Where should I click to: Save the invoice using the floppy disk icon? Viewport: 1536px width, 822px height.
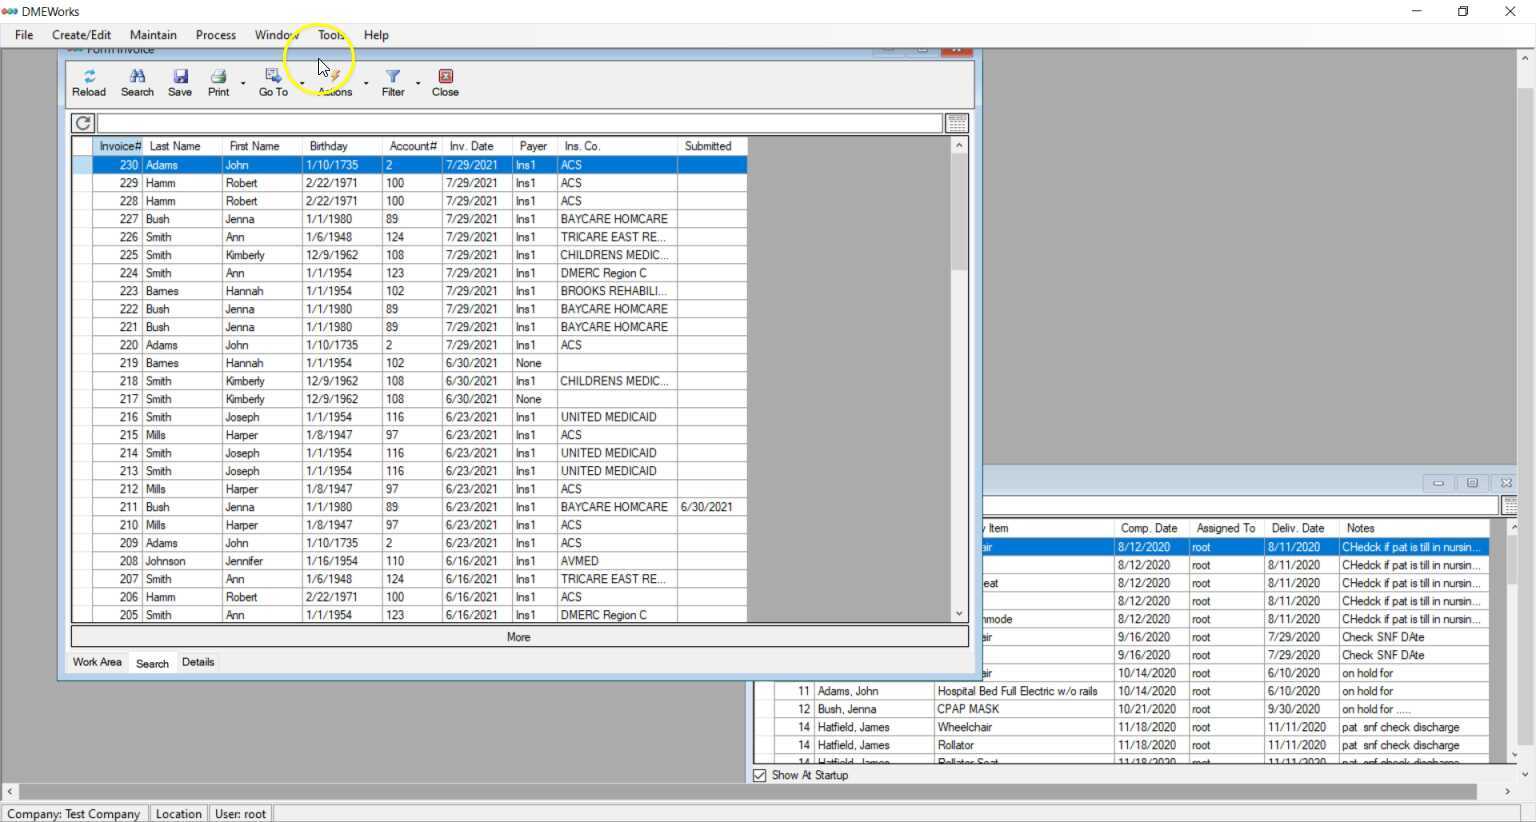coord(180,77)
